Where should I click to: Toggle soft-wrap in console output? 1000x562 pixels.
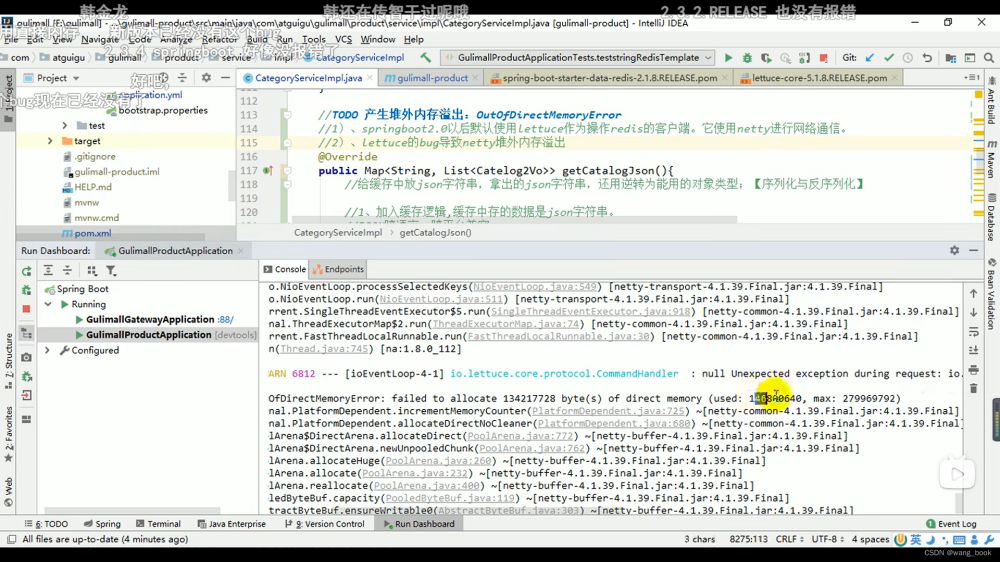pyautogui.click(x=973, y=332)
